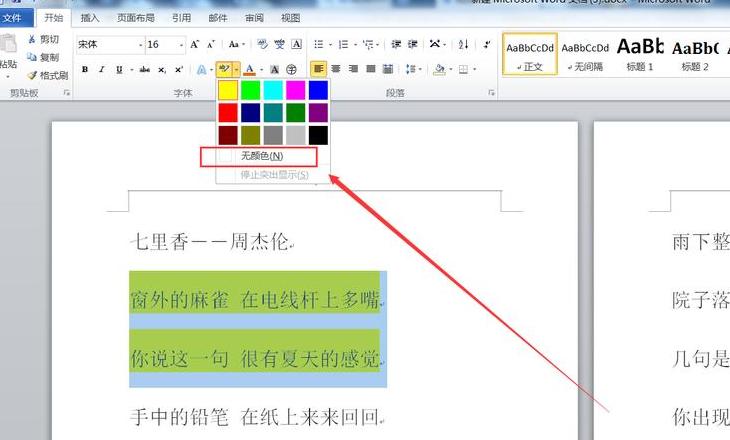730x440 pixels.
Task: Open the font color dropdown arrow
Action: (x=261, y=70)
